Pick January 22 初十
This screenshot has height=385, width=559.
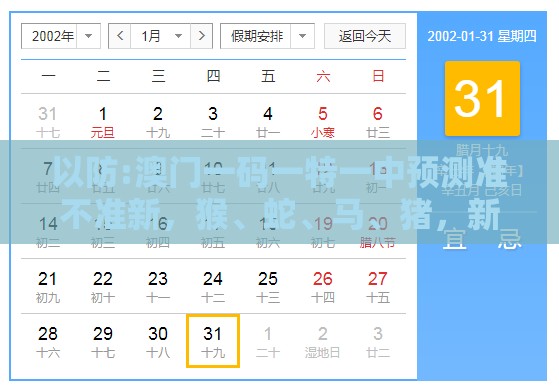click(103, 287)
